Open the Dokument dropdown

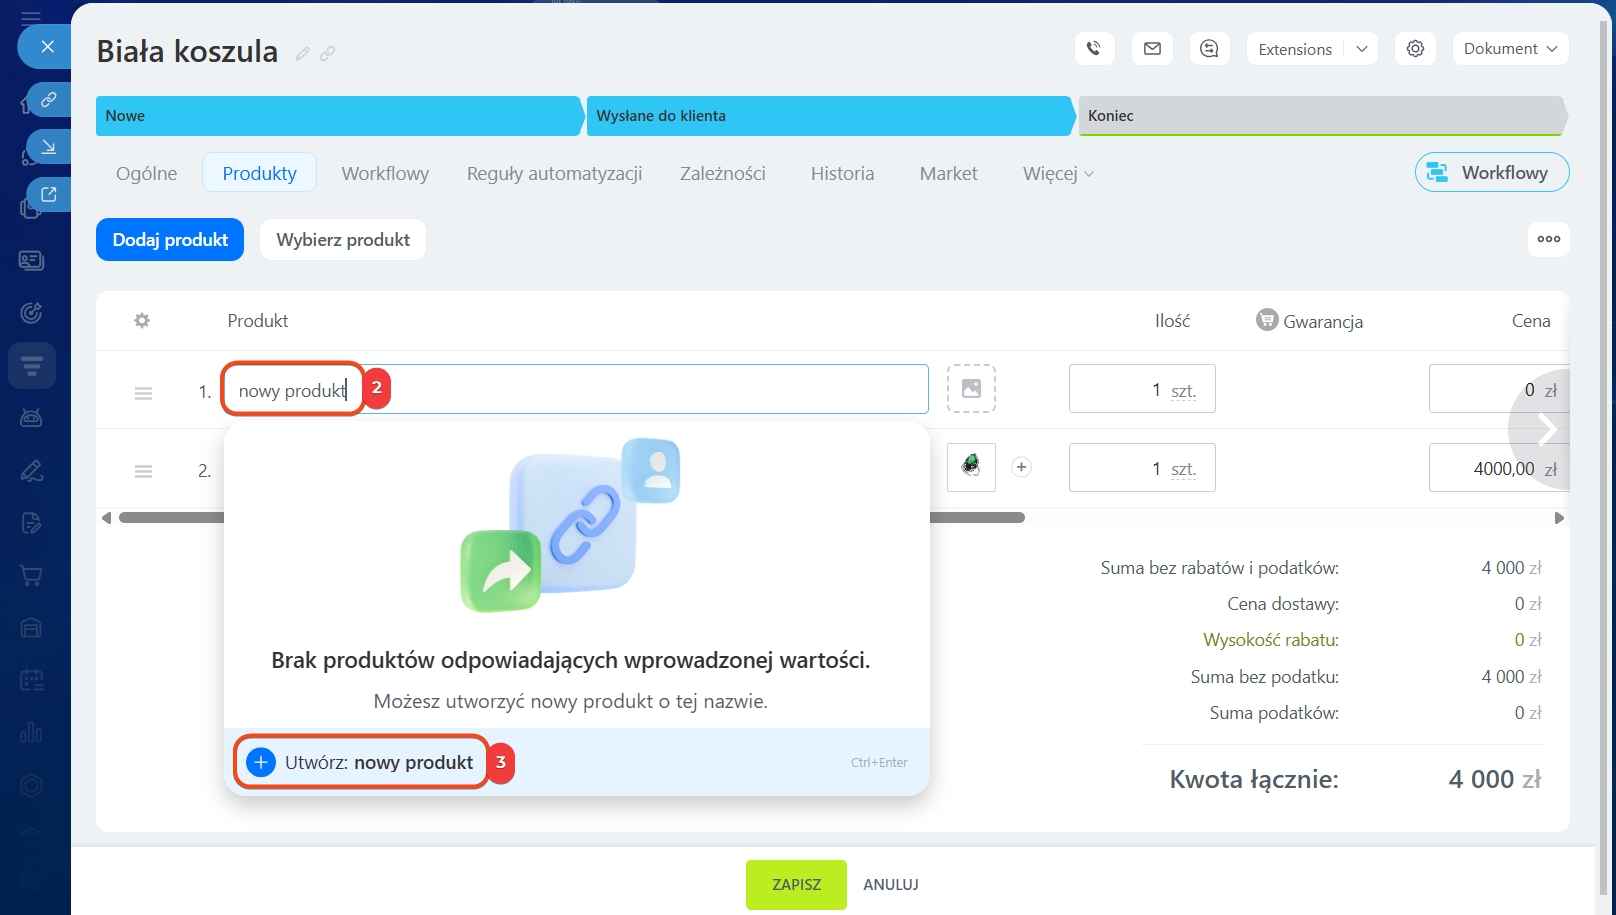pyautogui.click(x=1509, y=49)
